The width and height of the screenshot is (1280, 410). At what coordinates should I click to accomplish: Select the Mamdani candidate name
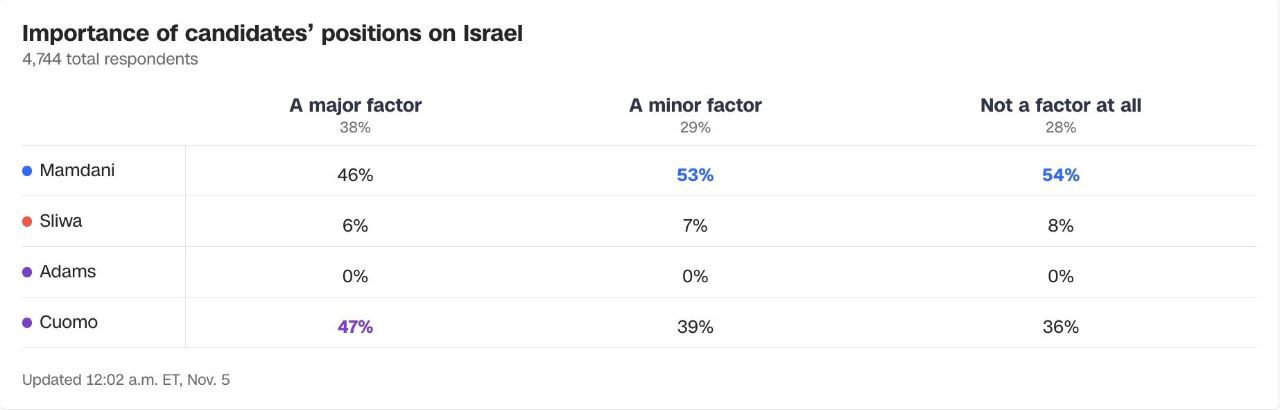coord(77,170)
